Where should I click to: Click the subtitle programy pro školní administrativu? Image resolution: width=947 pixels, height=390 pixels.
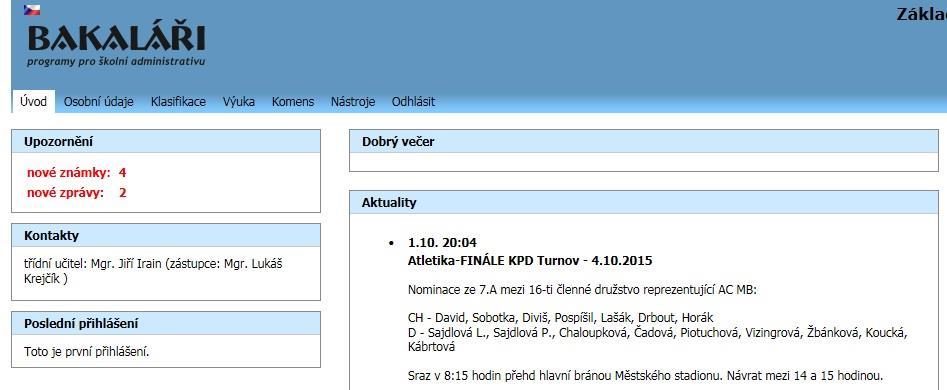(116, 62)
